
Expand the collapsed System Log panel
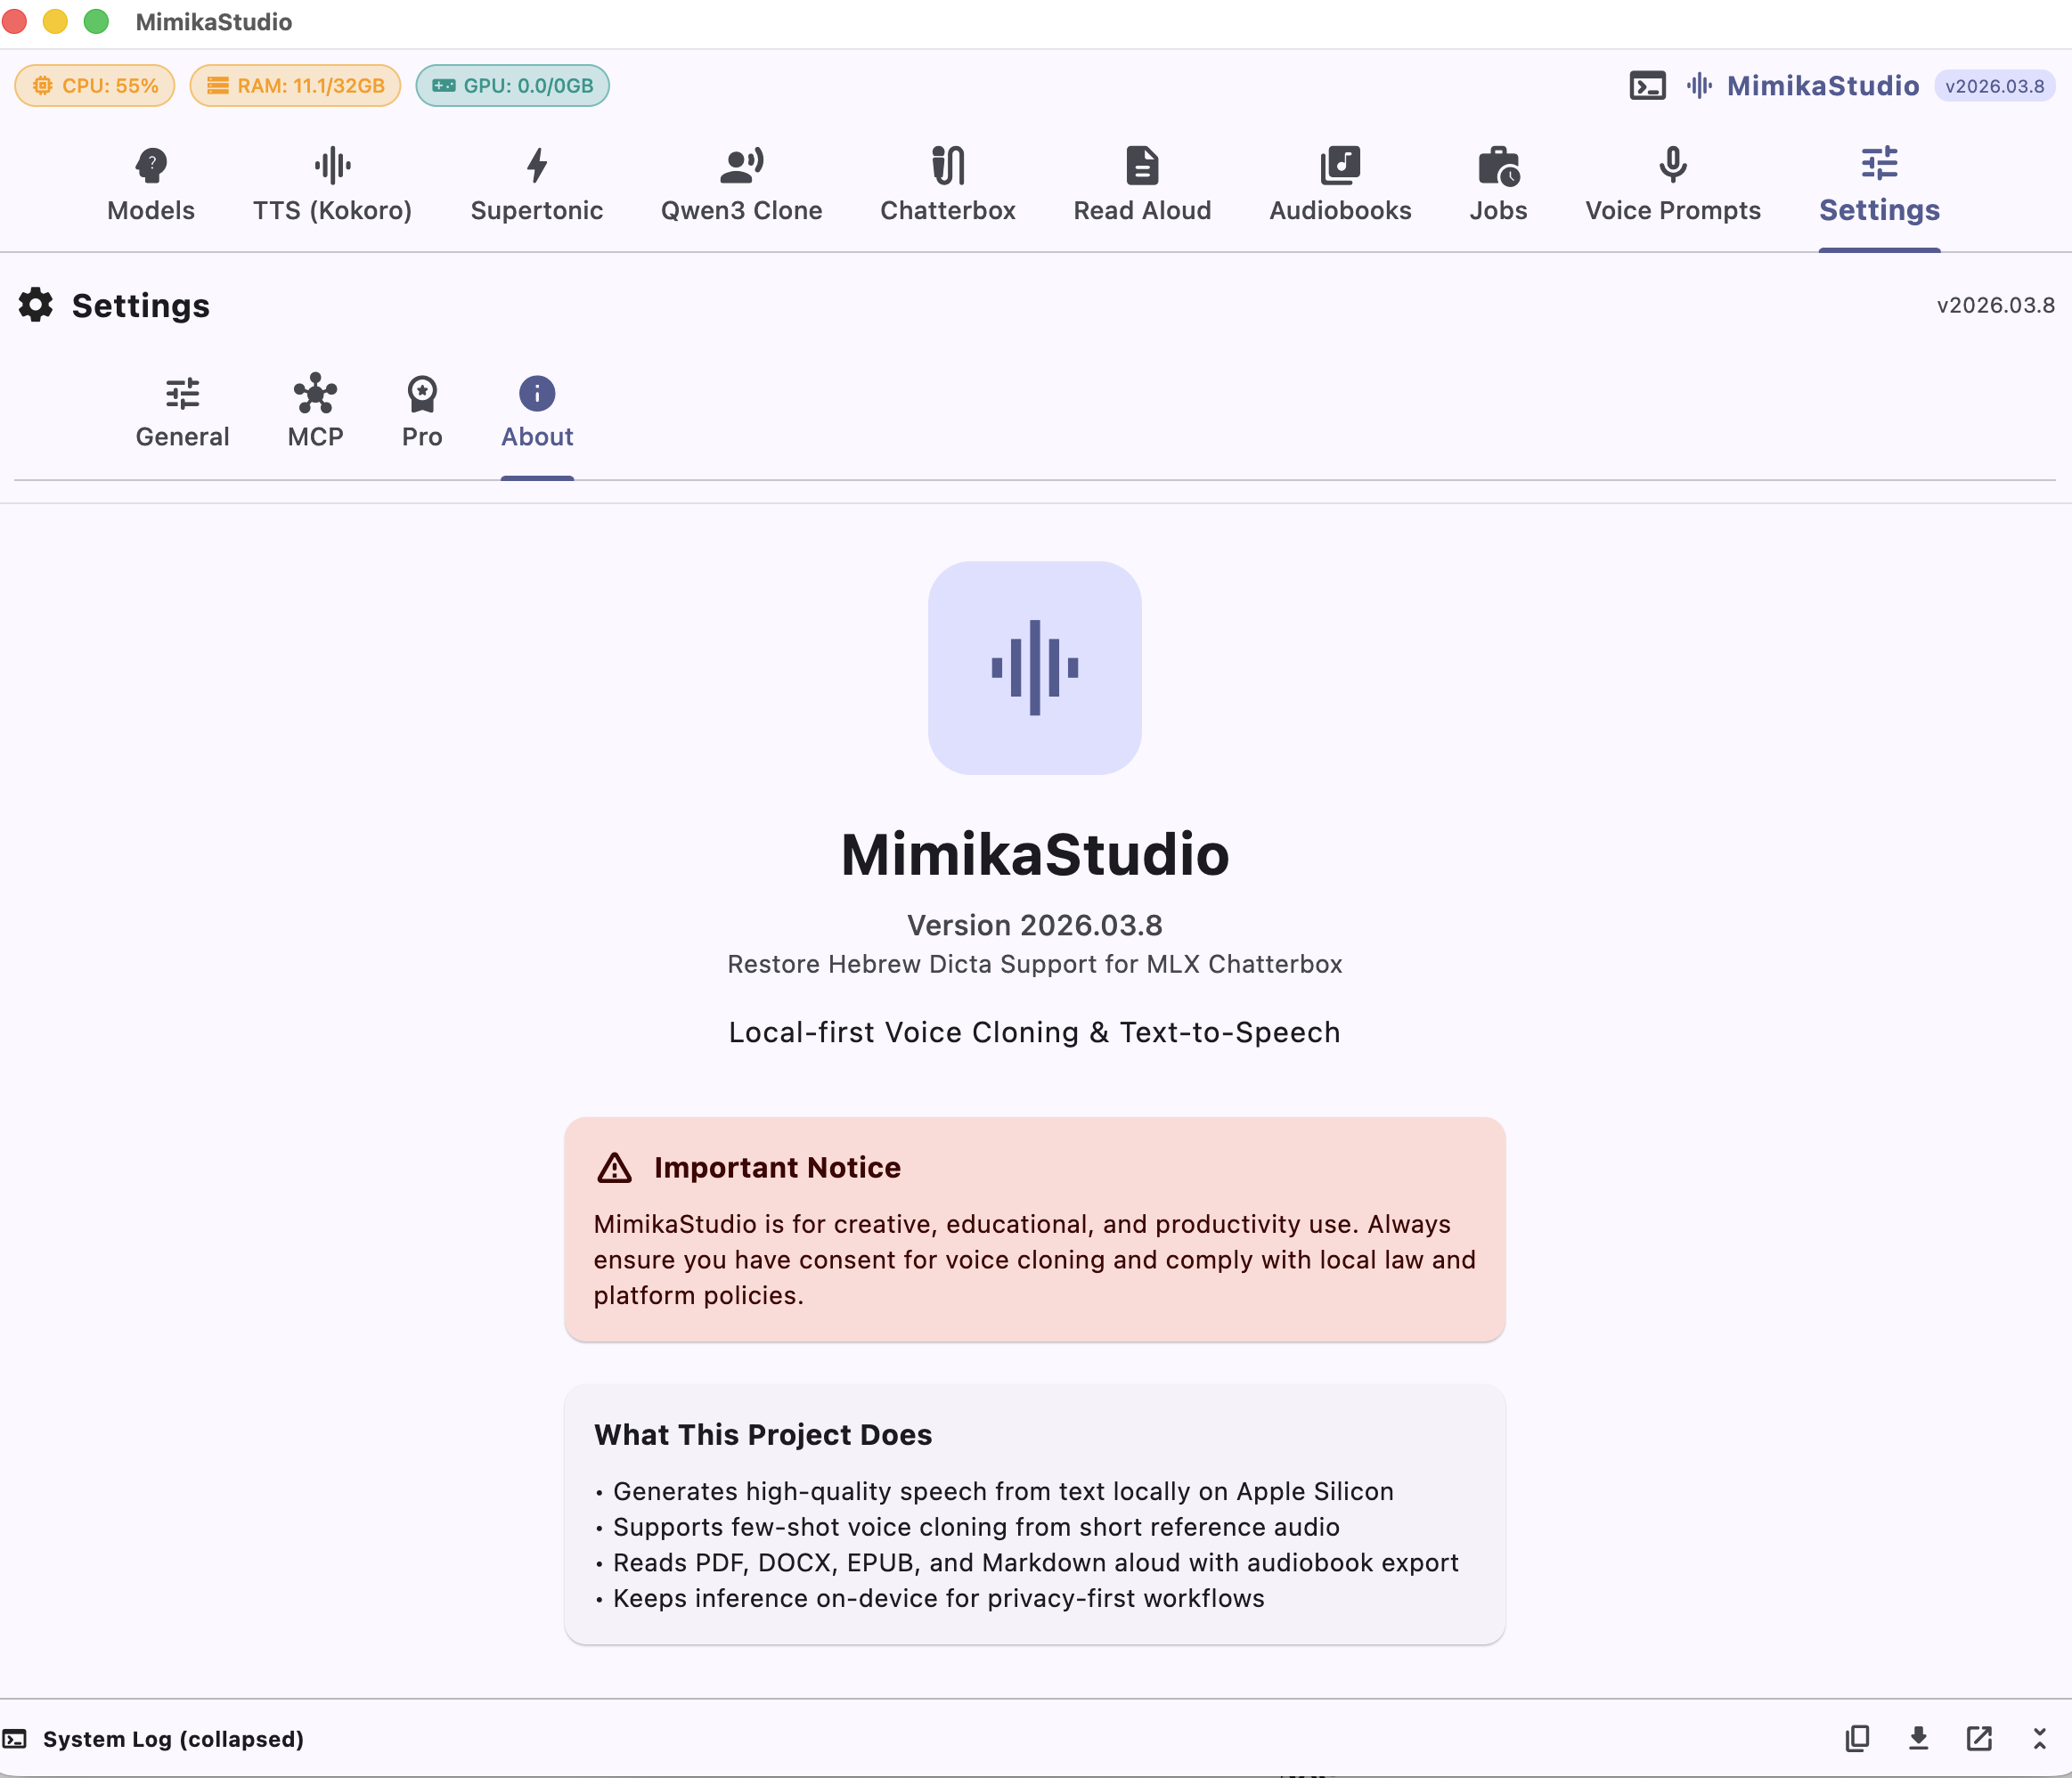tap(2039, 1739)
